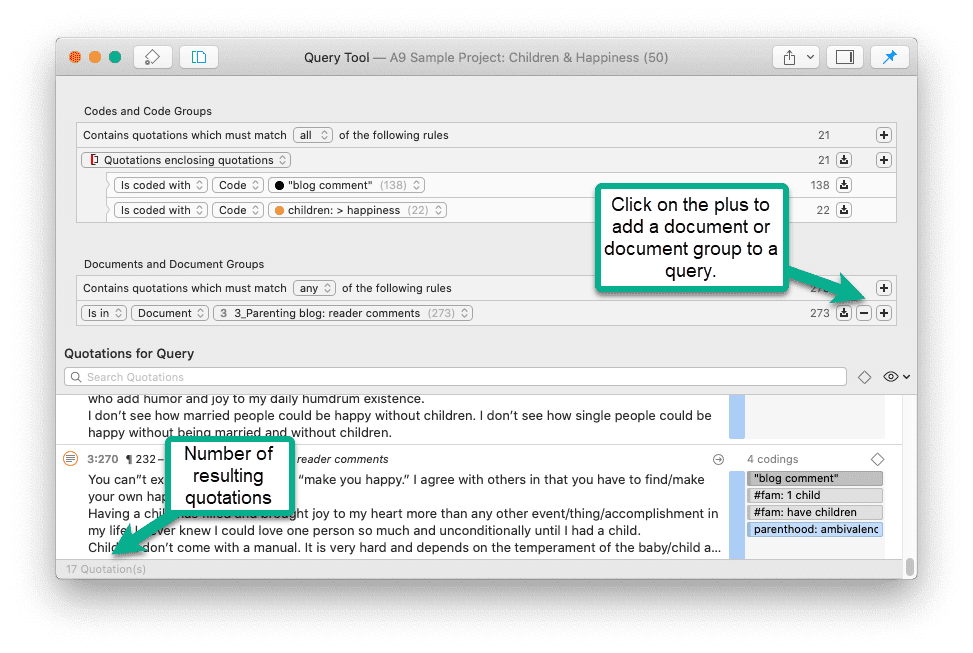Click the diamond icon next to 4 codings

(x=877, y=459)
